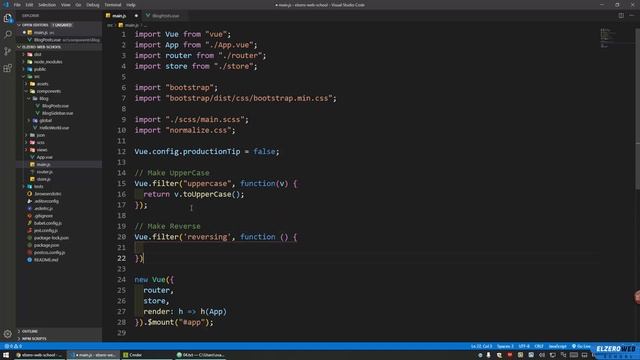The image size is (640, 360).
Task: Start the Go Live server
Action: tap(581, 346)
